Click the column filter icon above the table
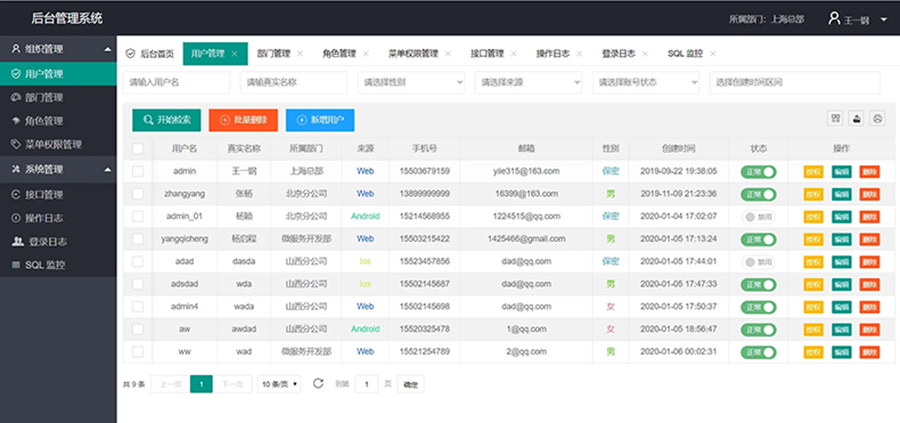The height and width of the screenshot is (423, 900). pos(835,118)
